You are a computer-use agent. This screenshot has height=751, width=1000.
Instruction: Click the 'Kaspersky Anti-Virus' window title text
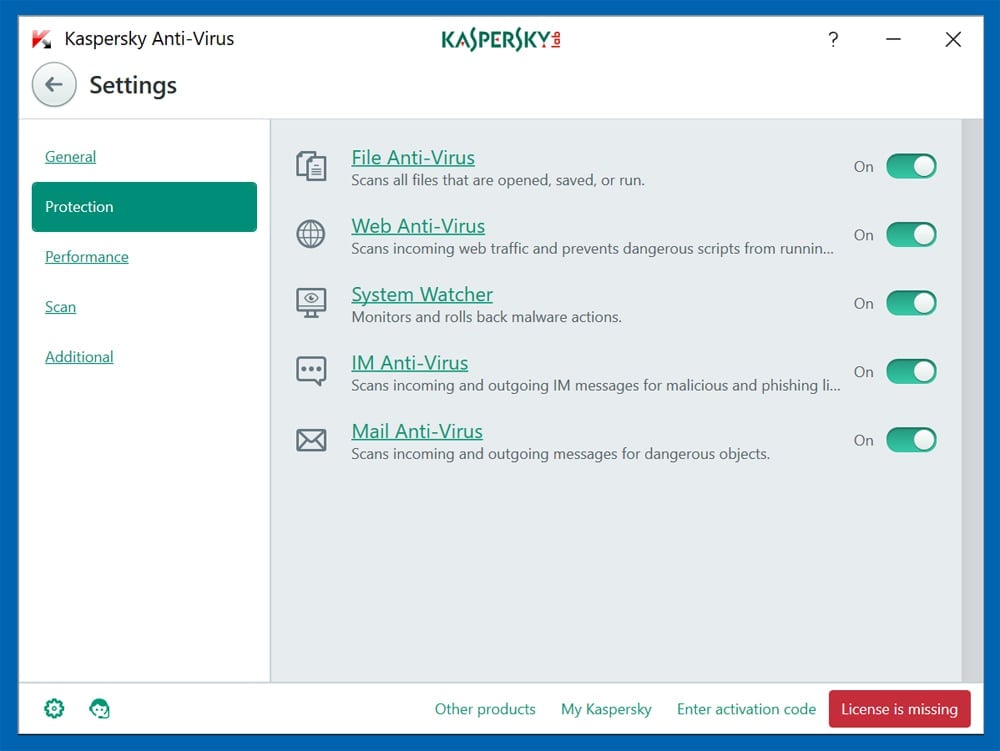point(149,39)
